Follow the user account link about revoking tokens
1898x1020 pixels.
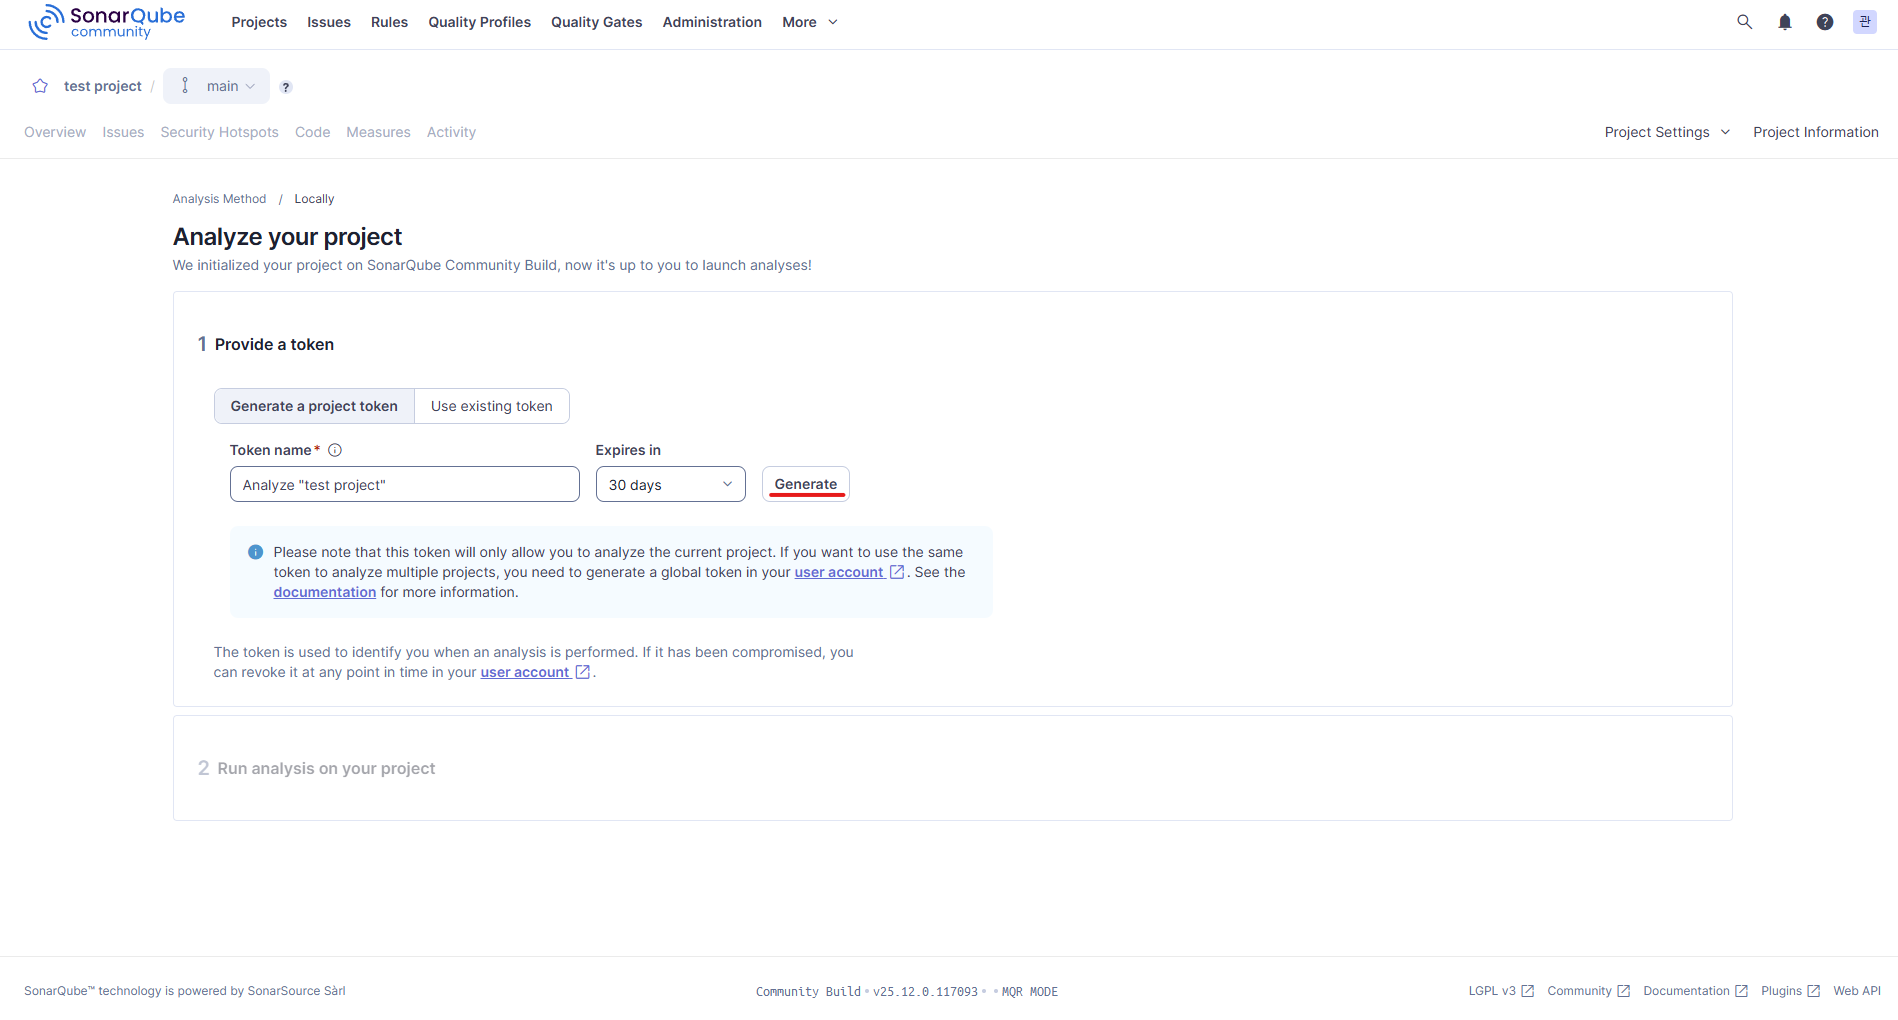(x=535, y=672)
